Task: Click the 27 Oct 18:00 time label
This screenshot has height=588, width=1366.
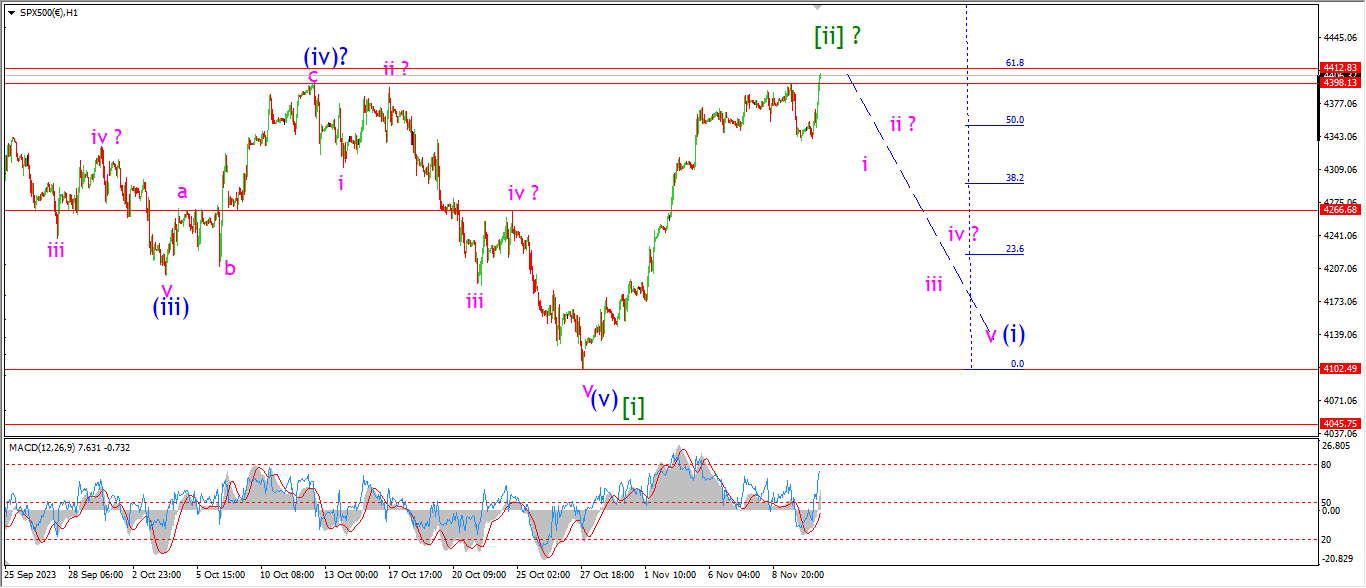Action: pyautogui.click(x=607, y=576)
